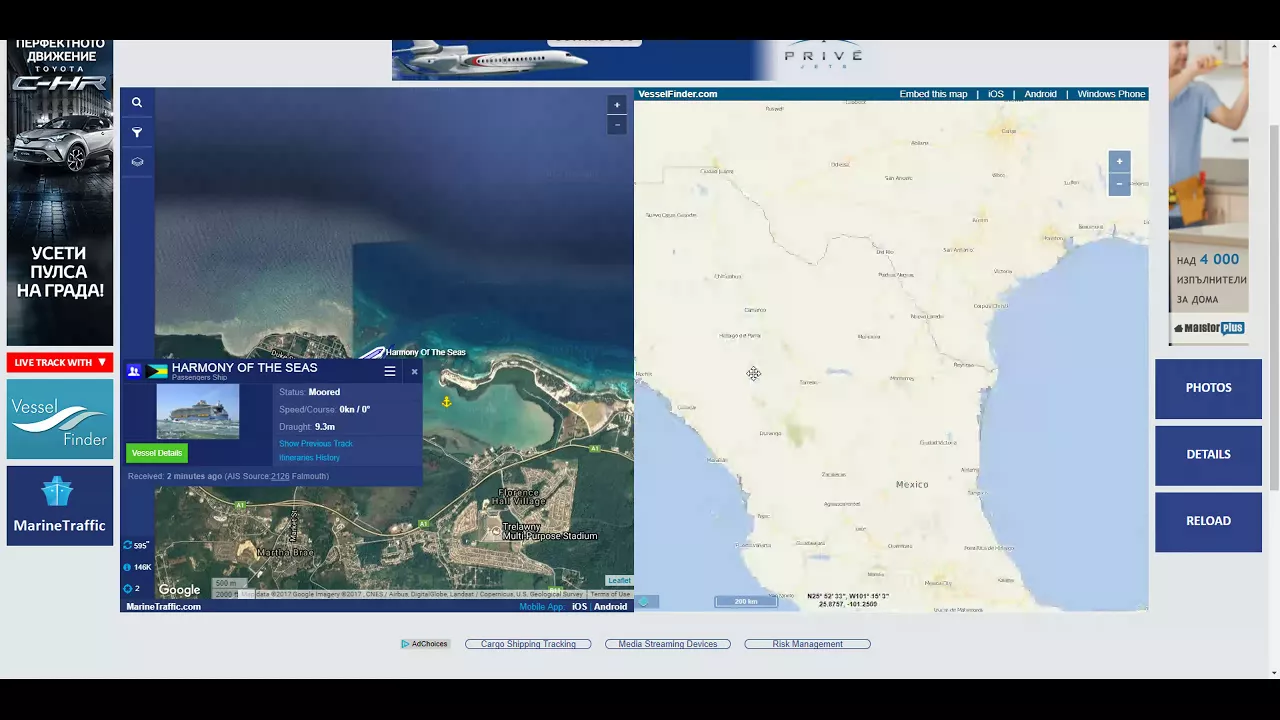The height and width of the screenshot is (720, 1280).
Task: Click the Google logo on satellite map
Action: point(179,590)
